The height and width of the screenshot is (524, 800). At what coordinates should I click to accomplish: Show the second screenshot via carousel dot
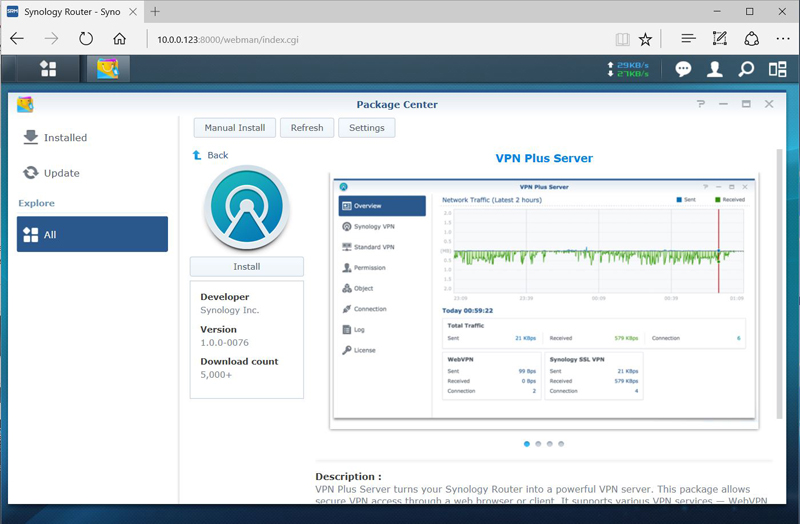pyautogui.click(x=538, y=443)
